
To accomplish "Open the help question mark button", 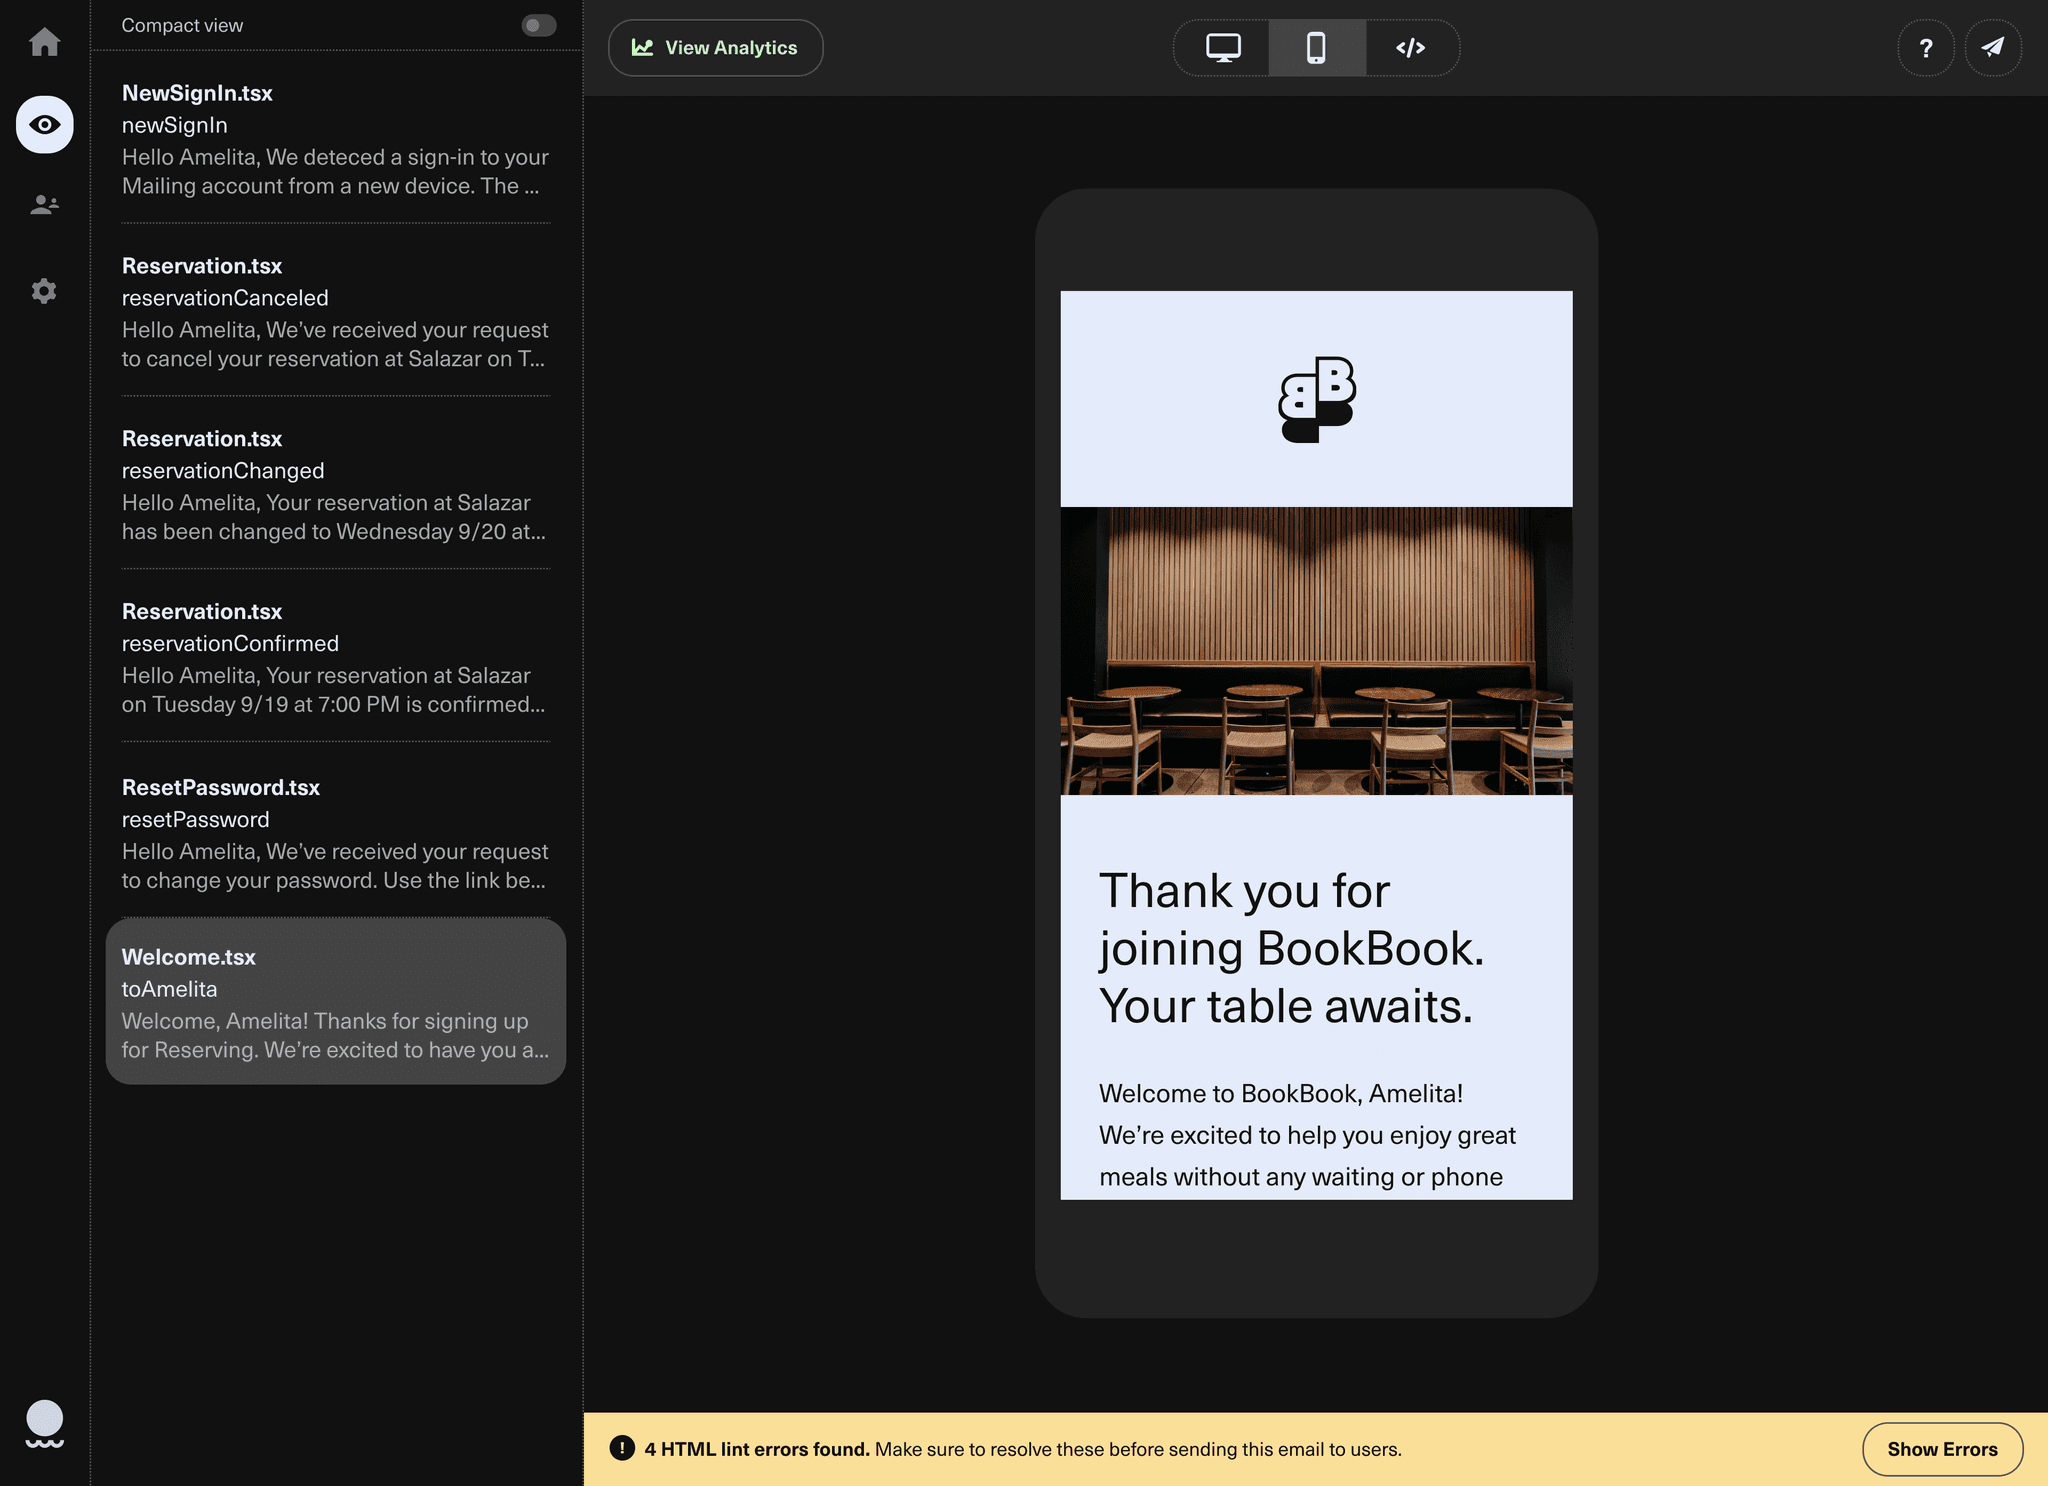I will (x=1925, y=48).
